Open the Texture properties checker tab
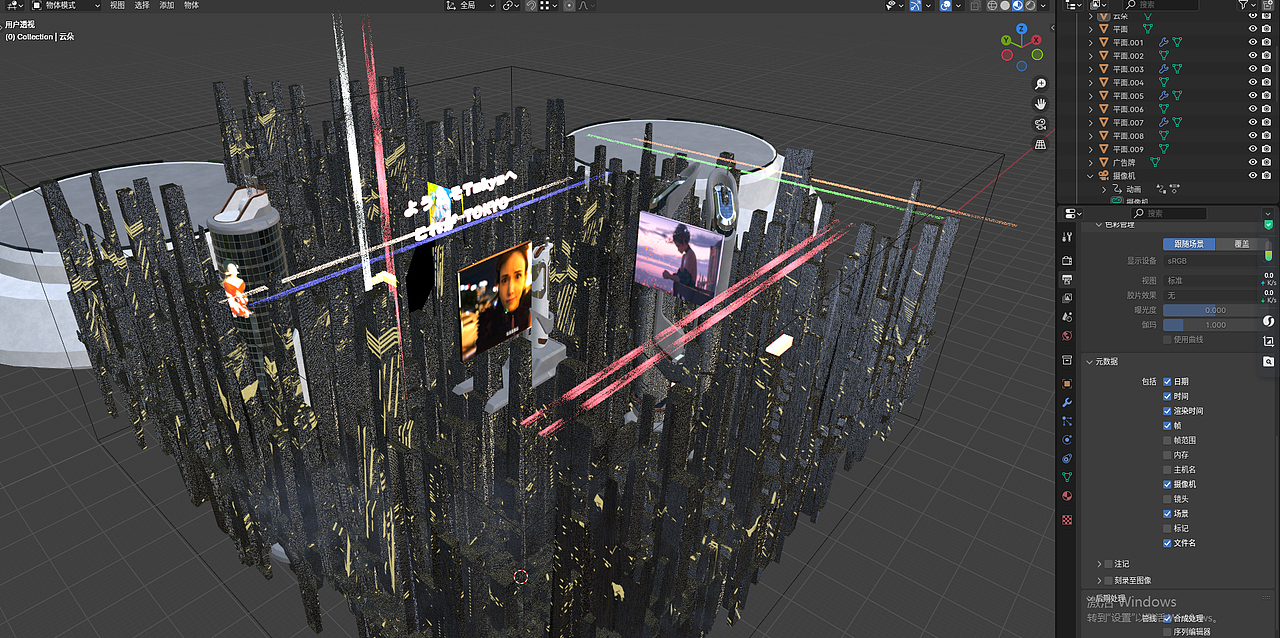The height and width of the screenshot is (638, 1280). click(x=1067, y=520)
